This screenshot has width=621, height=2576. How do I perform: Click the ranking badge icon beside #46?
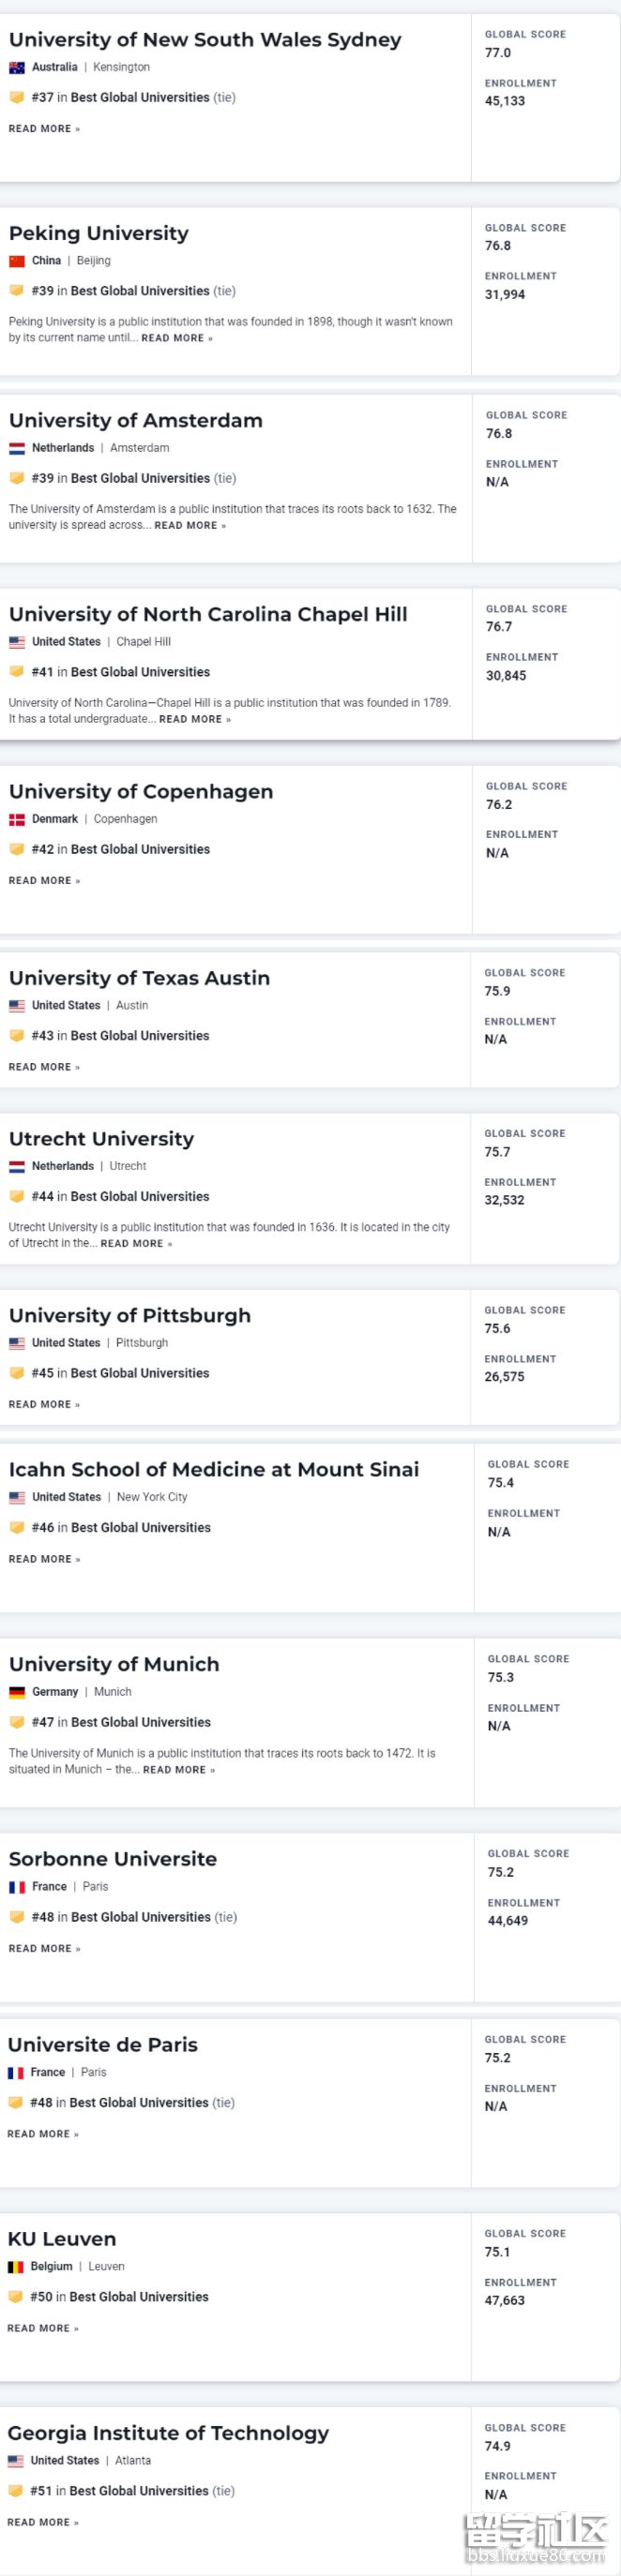click(x=17, y=1527)
